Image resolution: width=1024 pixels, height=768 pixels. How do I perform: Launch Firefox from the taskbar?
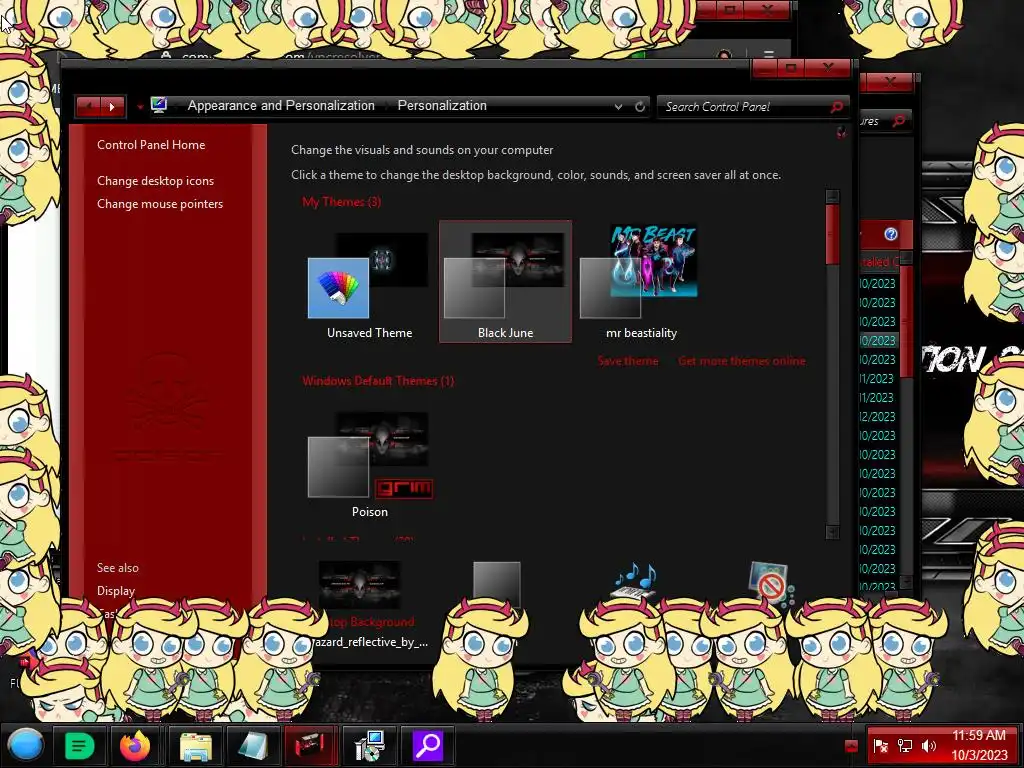click(135, 745)
